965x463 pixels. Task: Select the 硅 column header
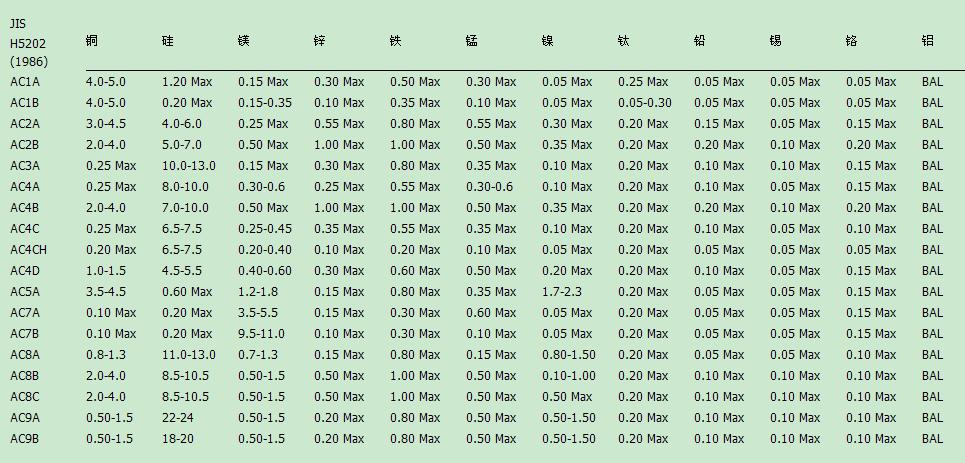[x=167, y=41]
